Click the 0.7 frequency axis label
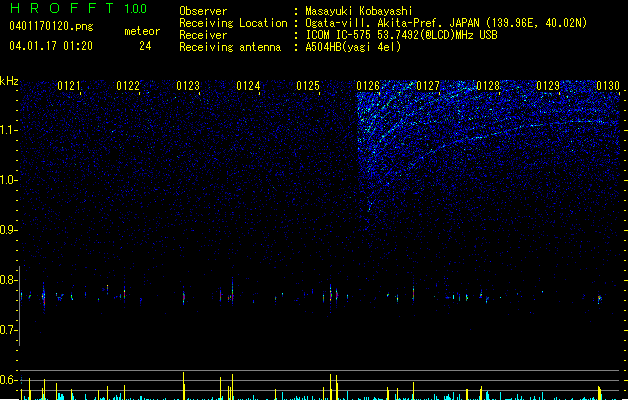Screen dimensions: 629x400 [x=8, y=330]
